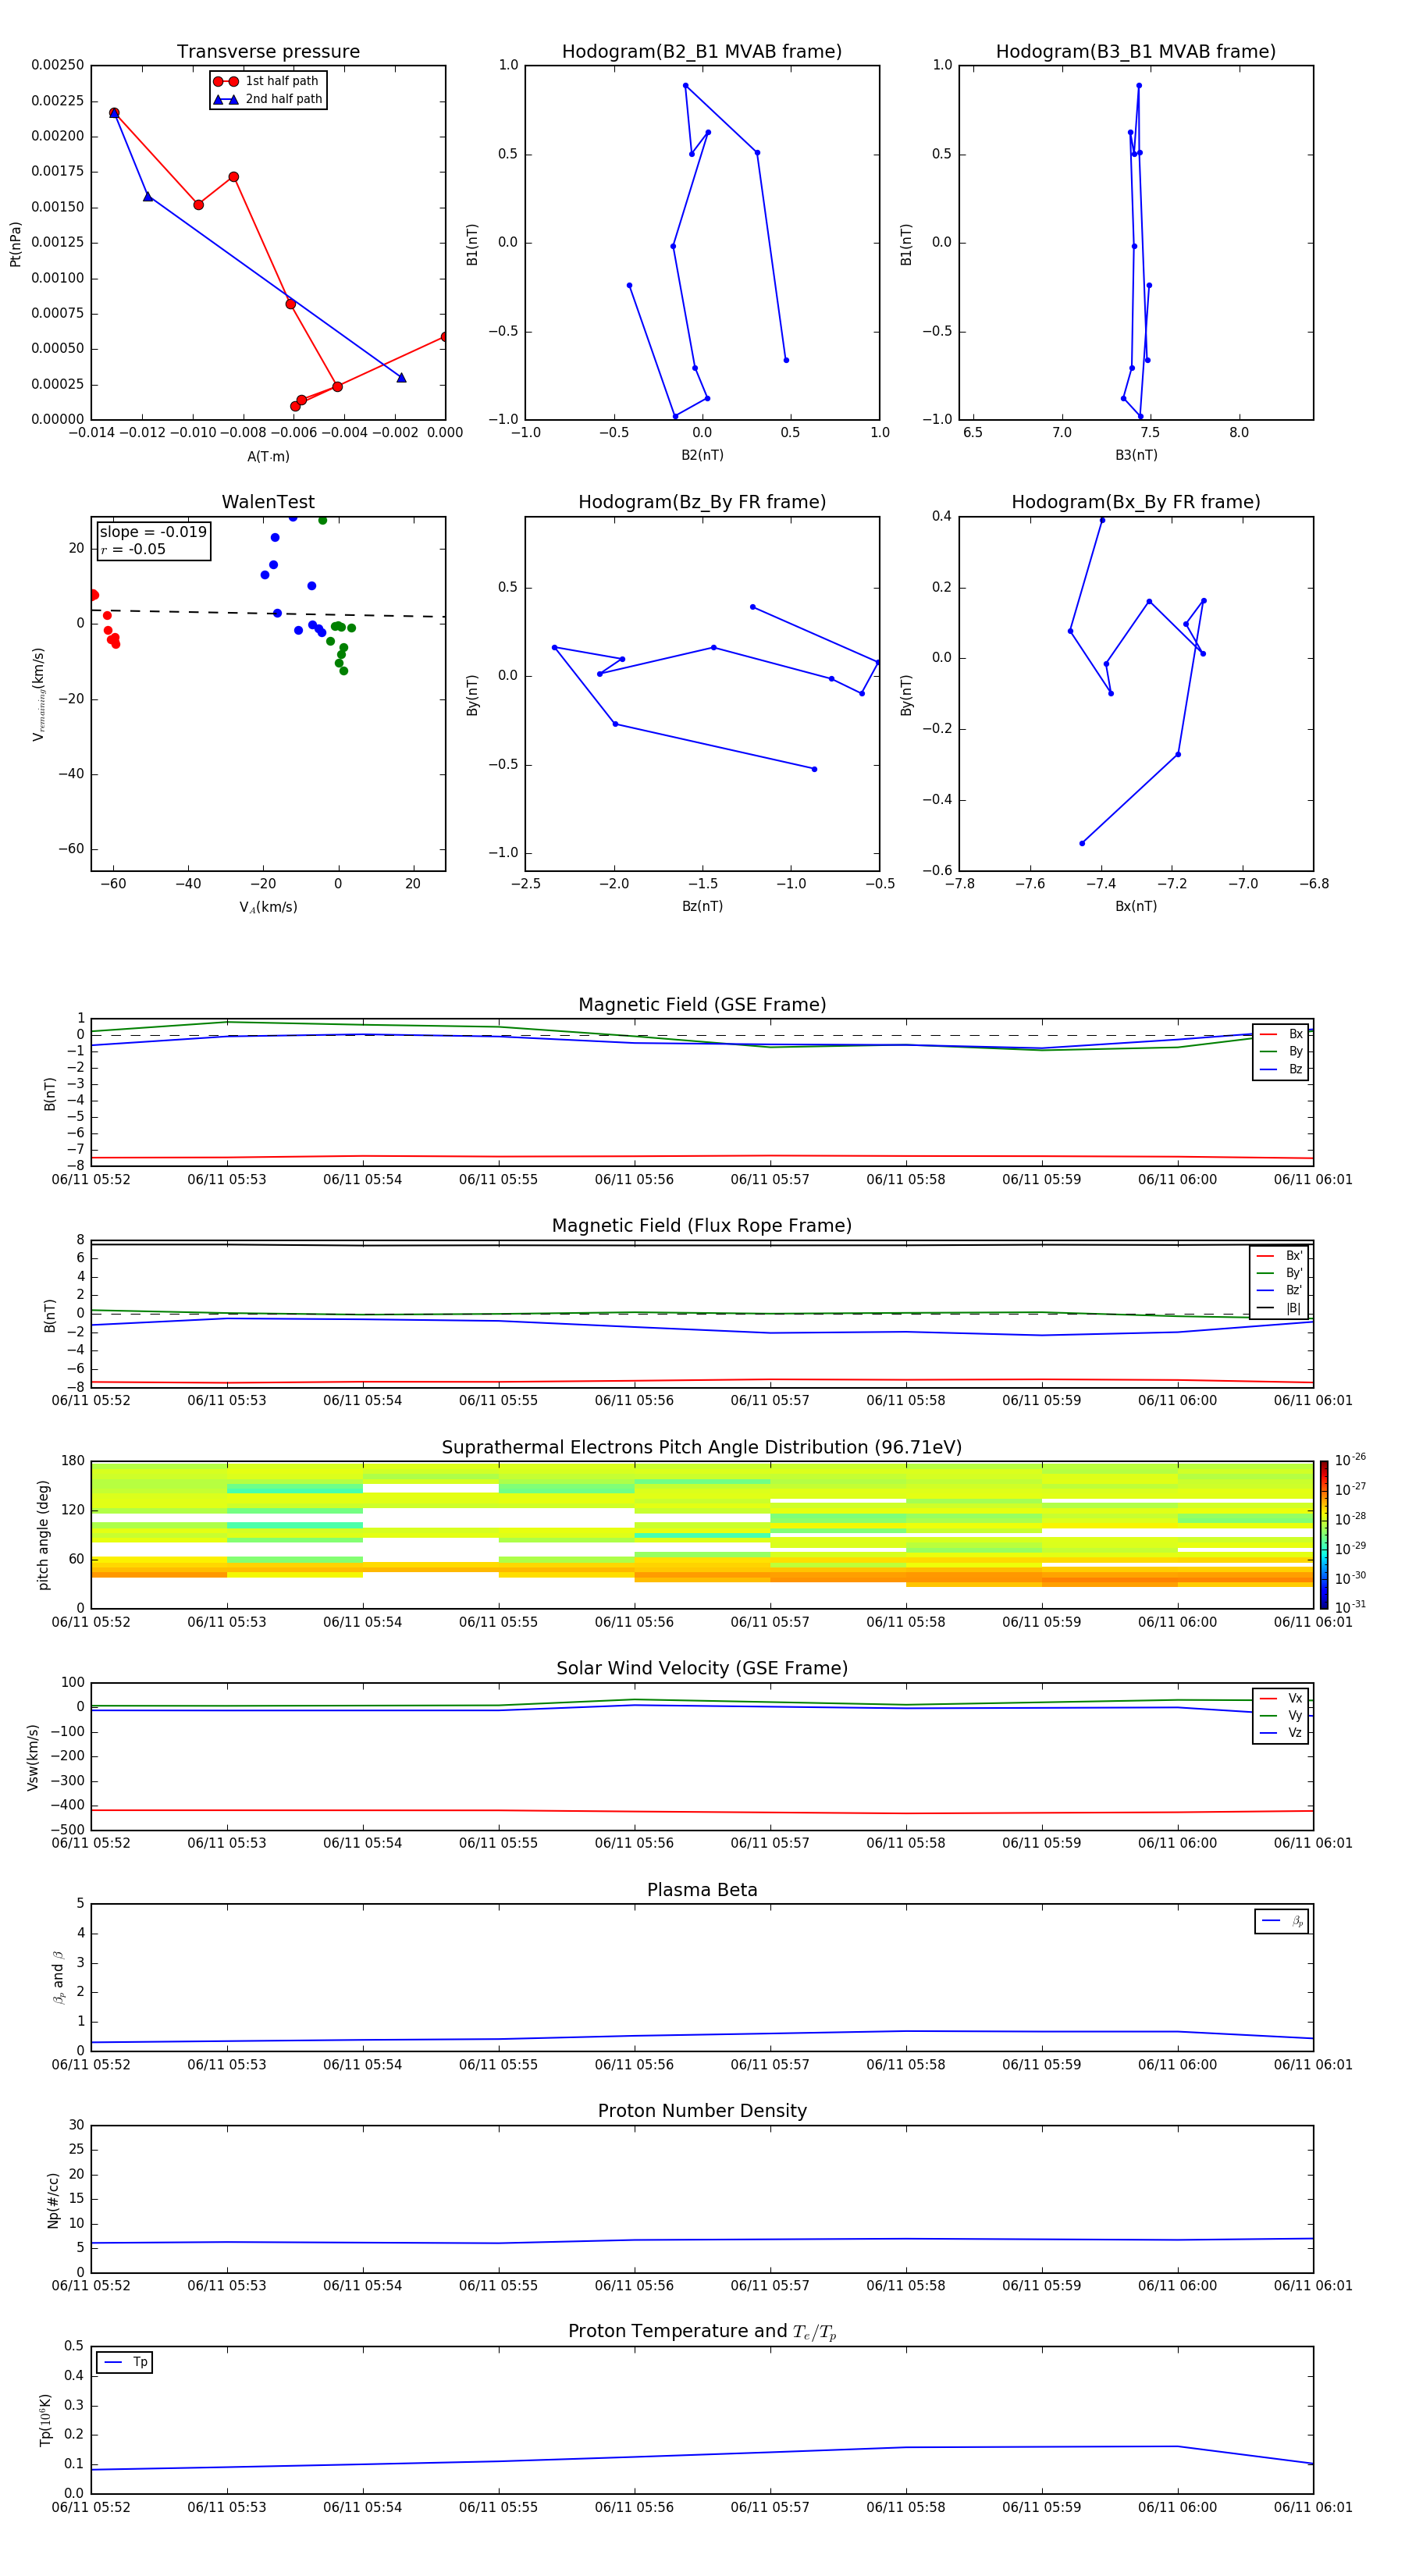Screen dimensions: 1405x2576
Task: Select the "slope = -0.019" annotation
Action: pos(153,532)
